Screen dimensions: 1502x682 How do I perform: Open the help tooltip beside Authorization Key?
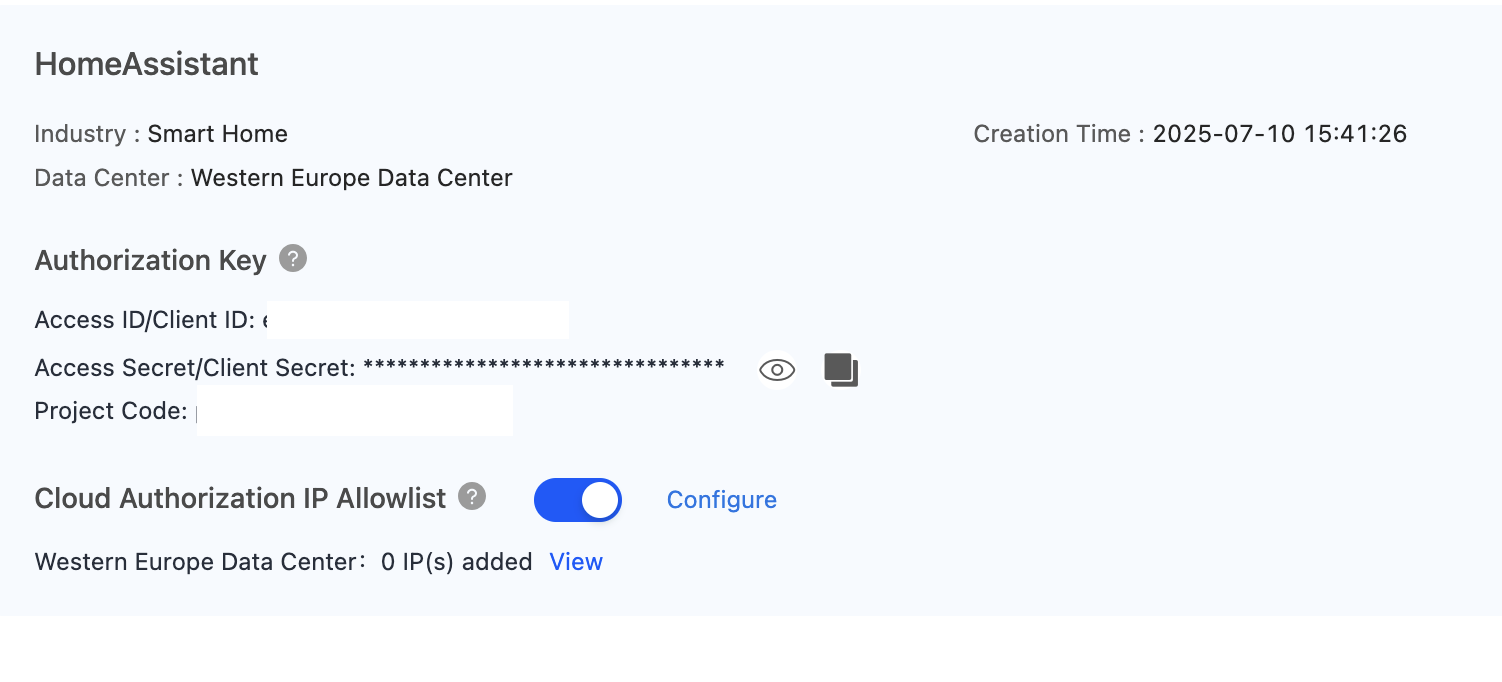coord(293,259)
